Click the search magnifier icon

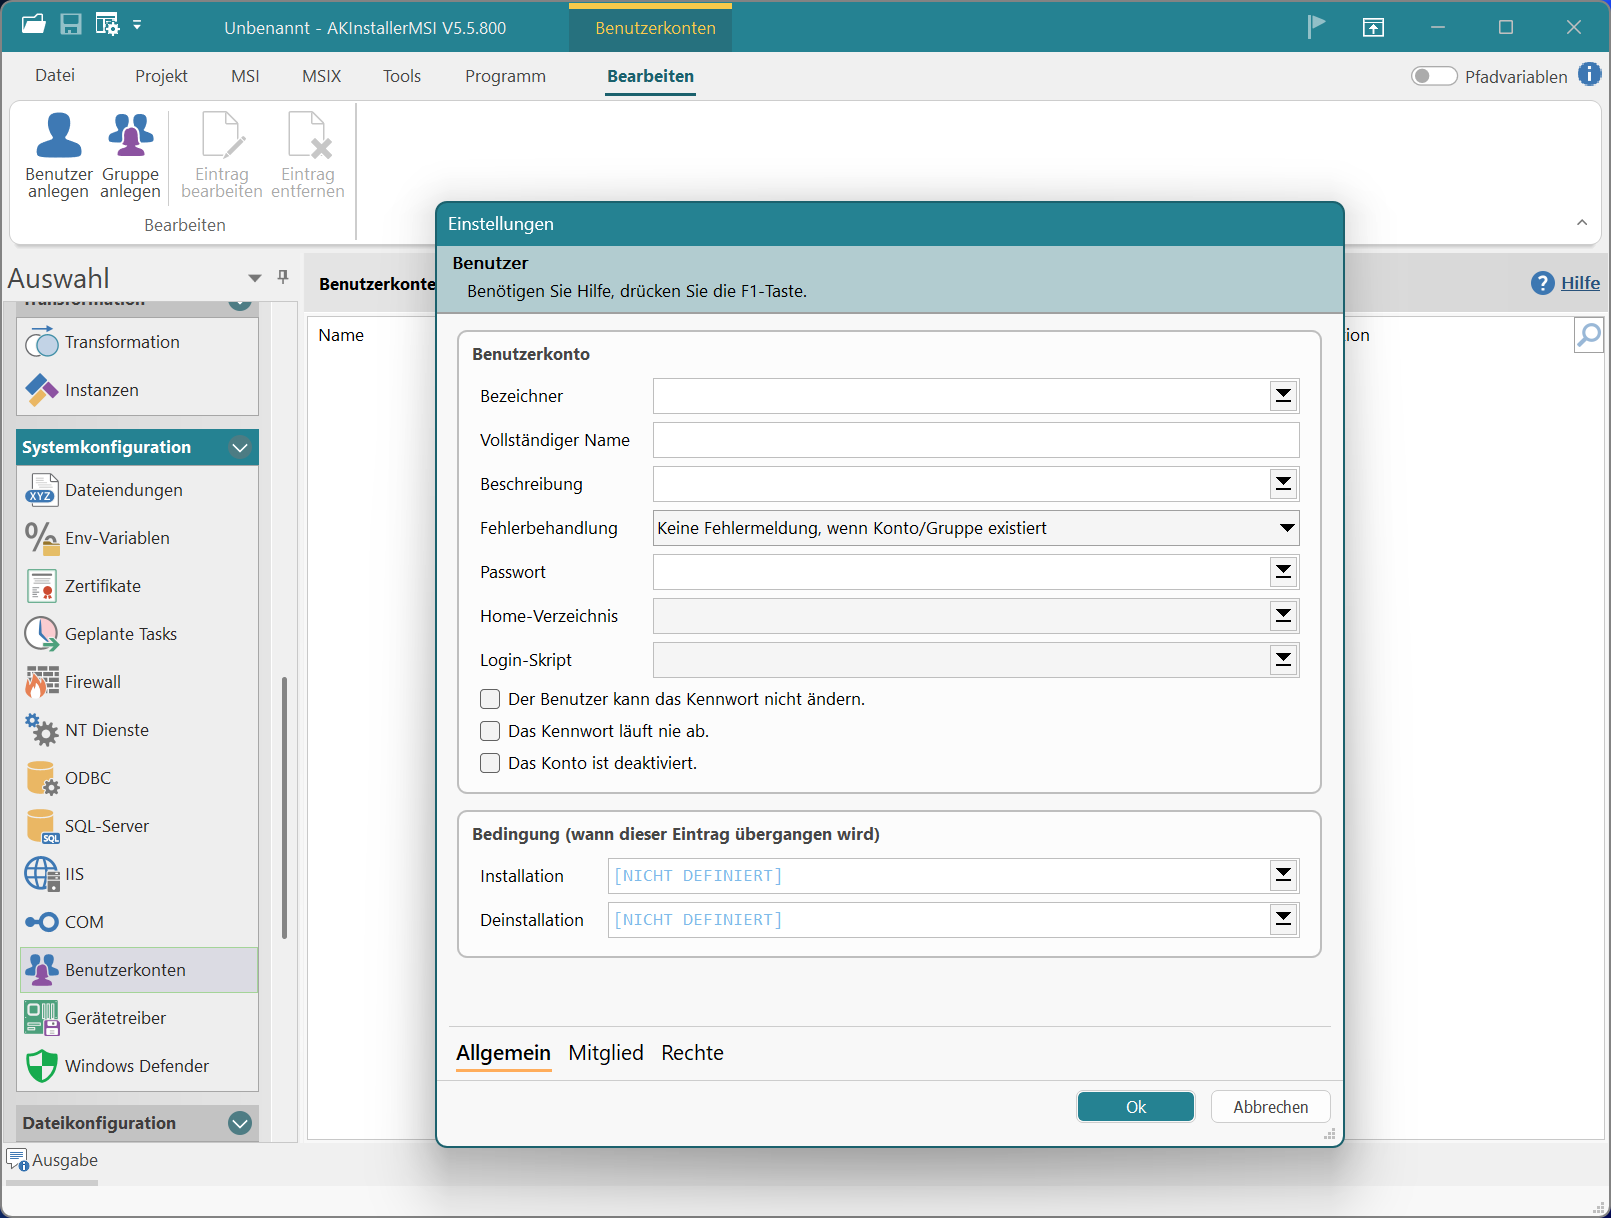click(x=1588, y=335)
